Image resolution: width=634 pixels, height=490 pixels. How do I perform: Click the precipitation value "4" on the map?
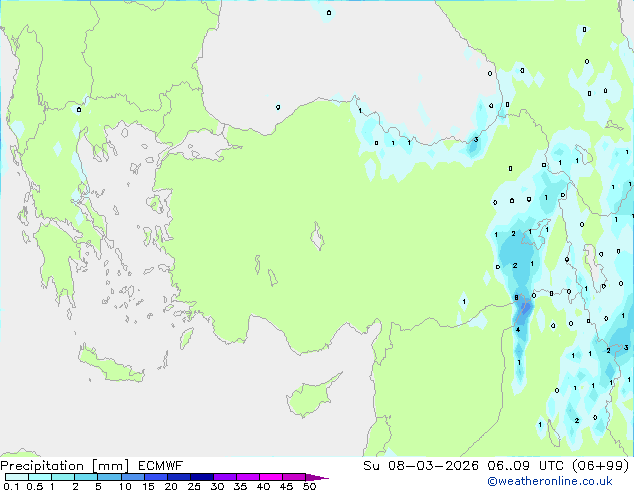pyautogui.click(x=518, y=329)
